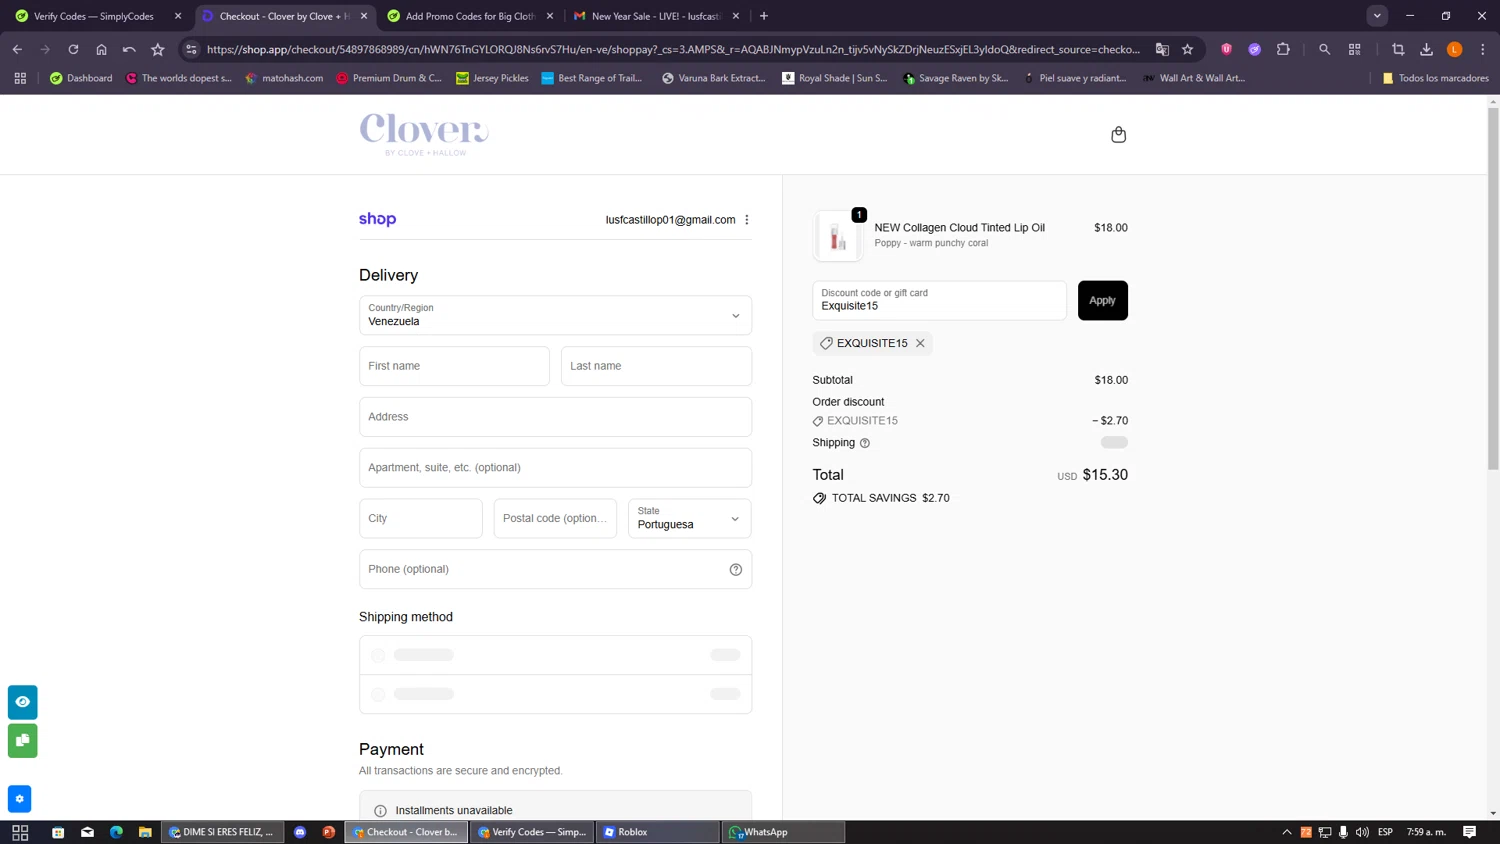
Task: Open Dashboard bookmark
Action: 81,78
